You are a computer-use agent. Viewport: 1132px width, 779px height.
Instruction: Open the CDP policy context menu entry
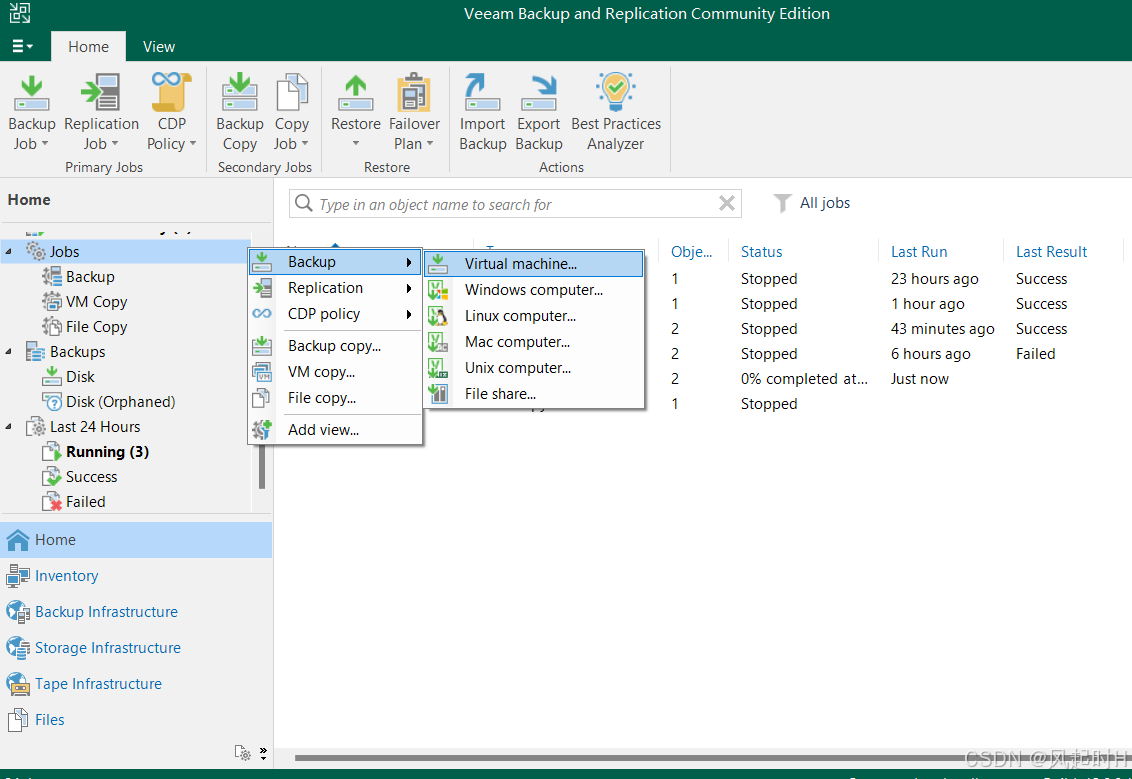coord(335,314)
